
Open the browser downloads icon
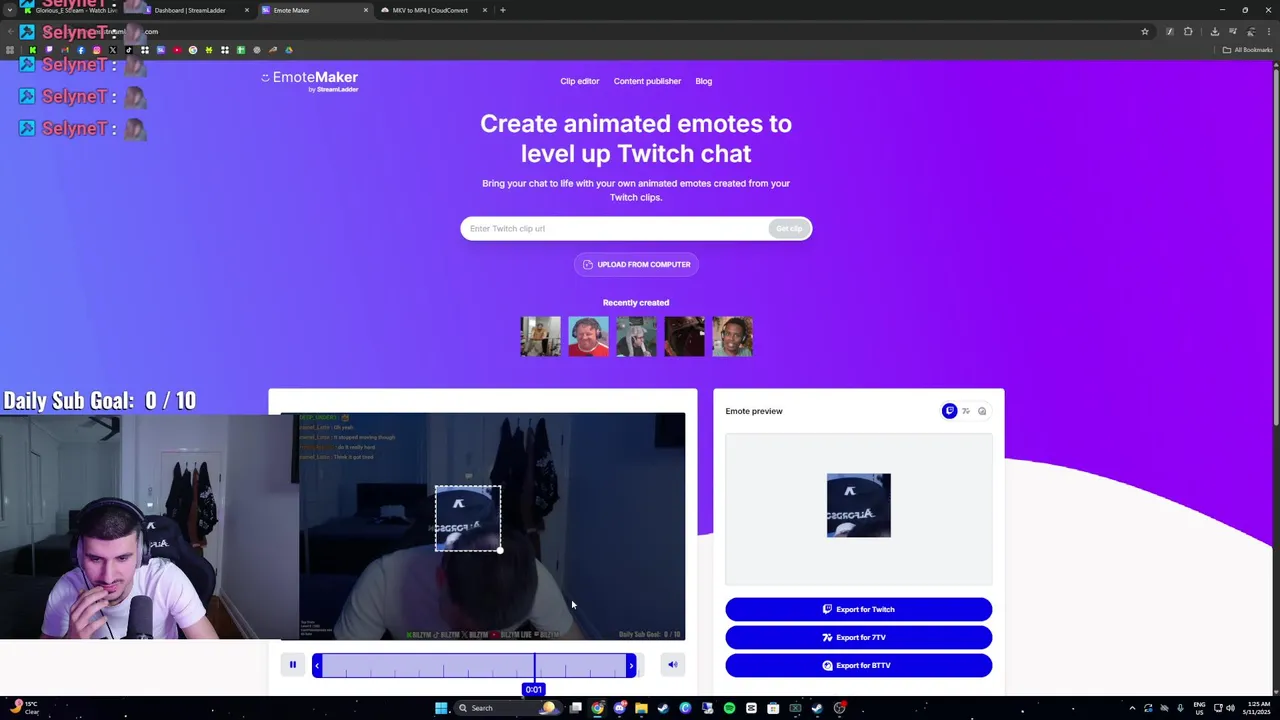(1215, 31)
